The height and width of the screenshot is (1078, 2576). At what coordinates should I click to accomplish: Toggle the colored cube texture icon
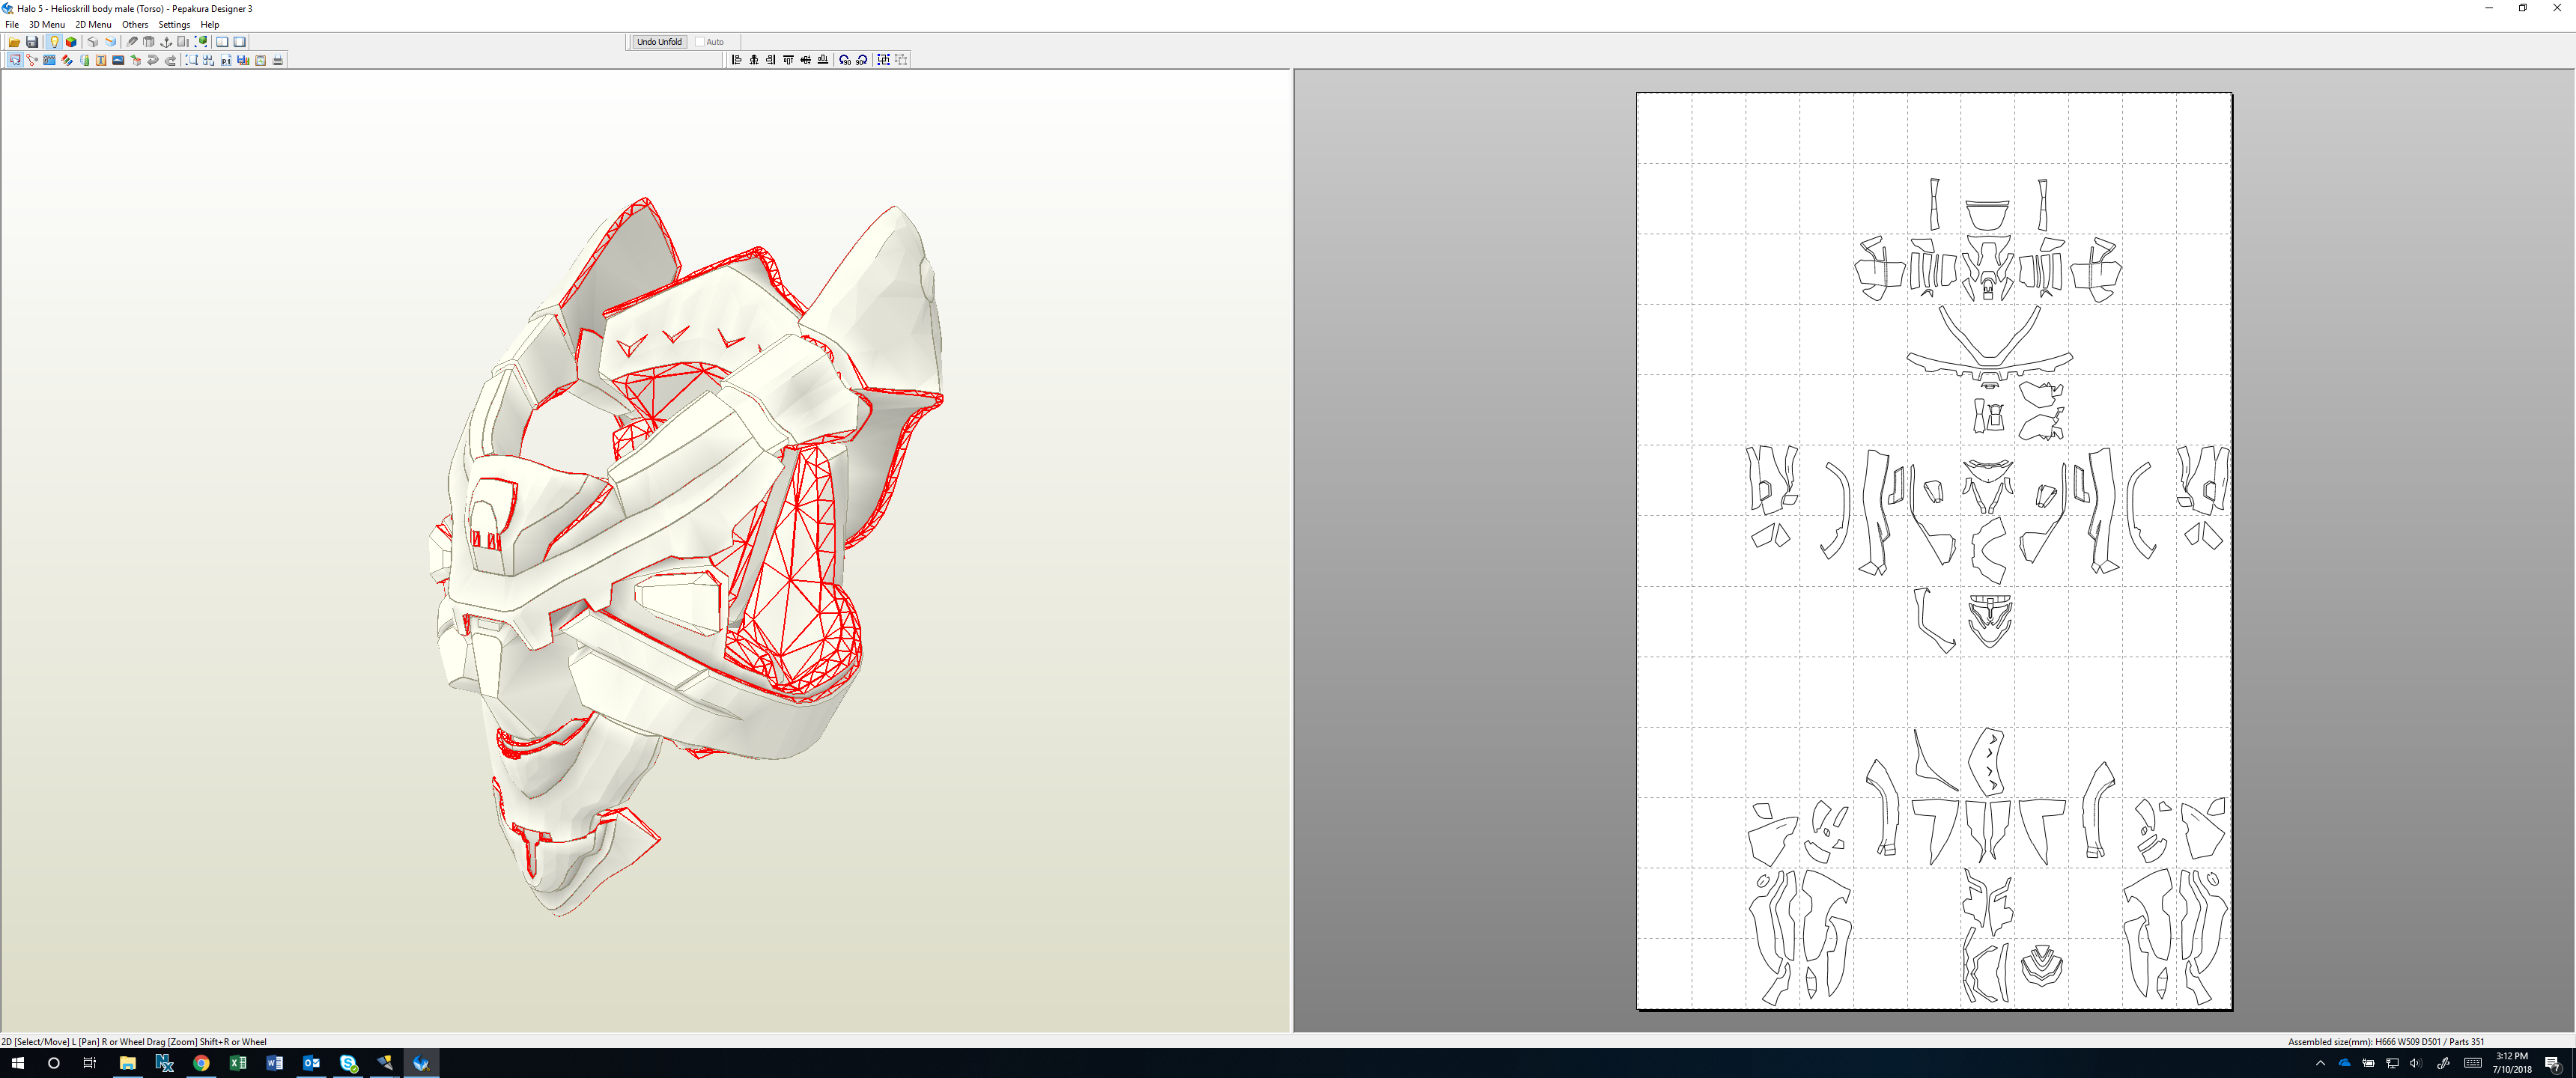tap(71, 42)
